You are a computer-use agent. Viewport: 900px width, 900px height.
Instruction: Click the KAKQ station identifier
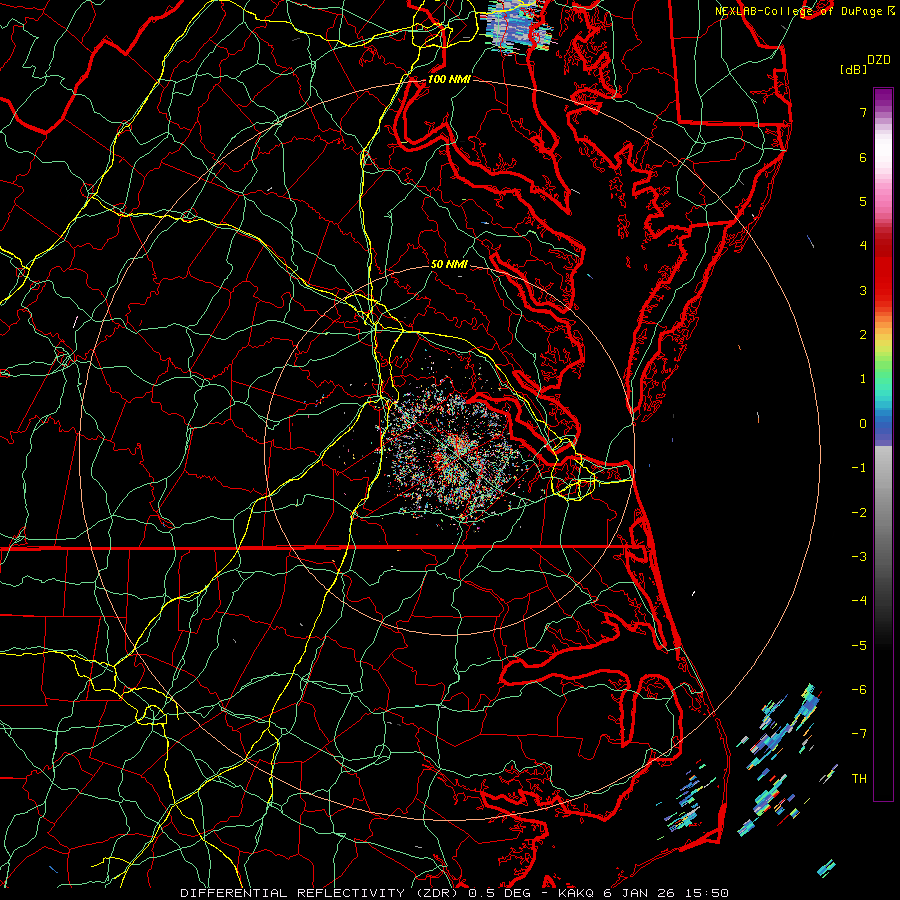[576, 893]
